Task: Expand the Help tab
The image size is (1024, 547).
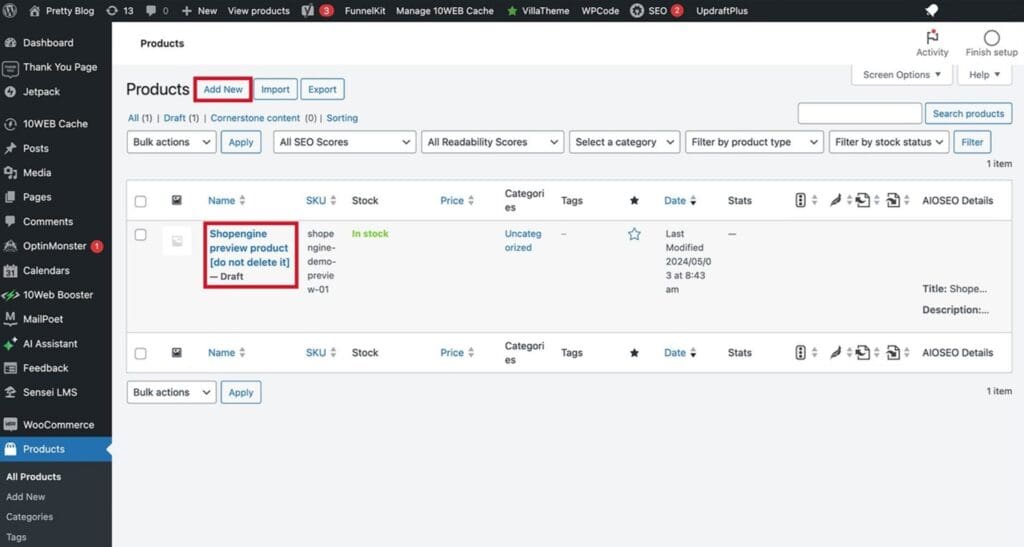Action: click(984, 74)
